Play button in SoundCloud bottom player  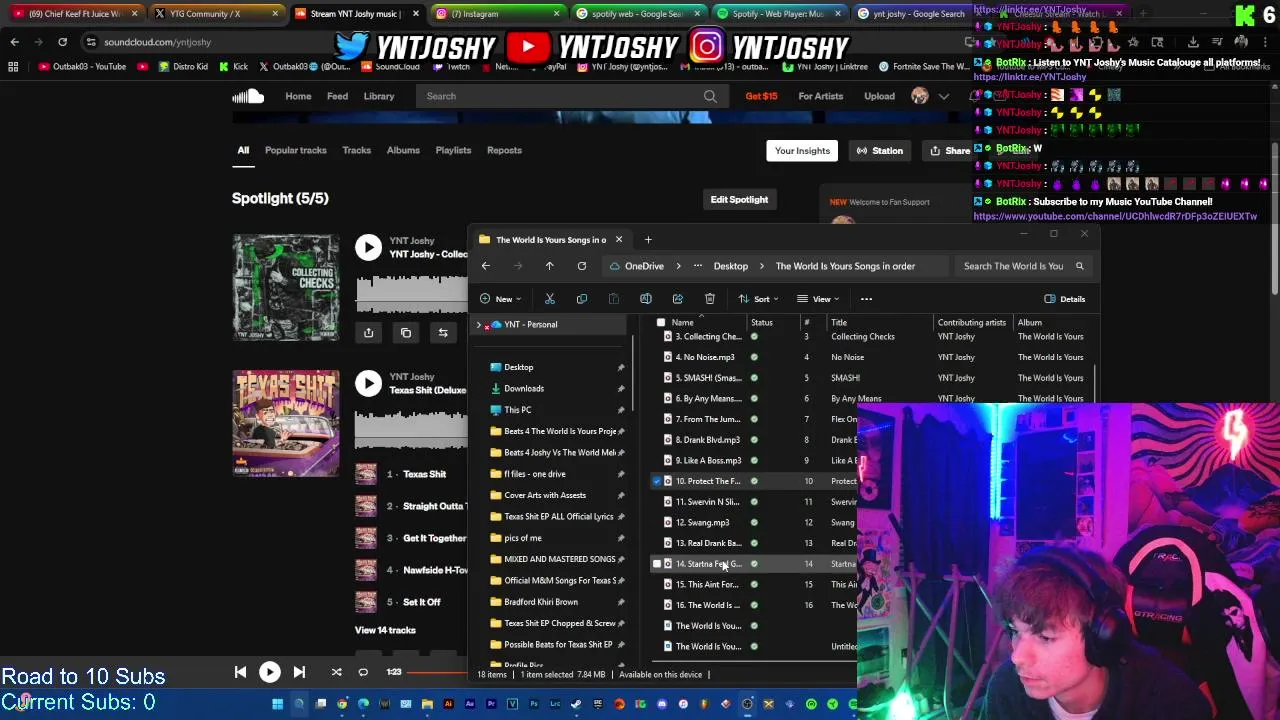(x=269, y=672)
